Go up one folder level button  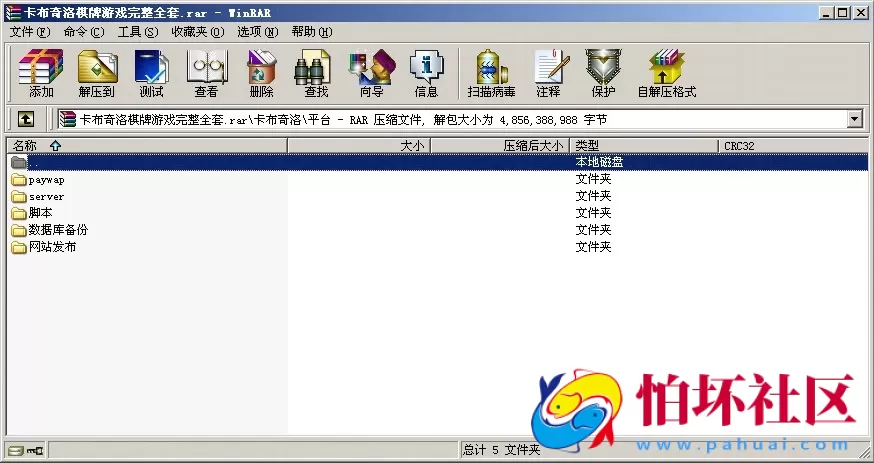point(26,119)
